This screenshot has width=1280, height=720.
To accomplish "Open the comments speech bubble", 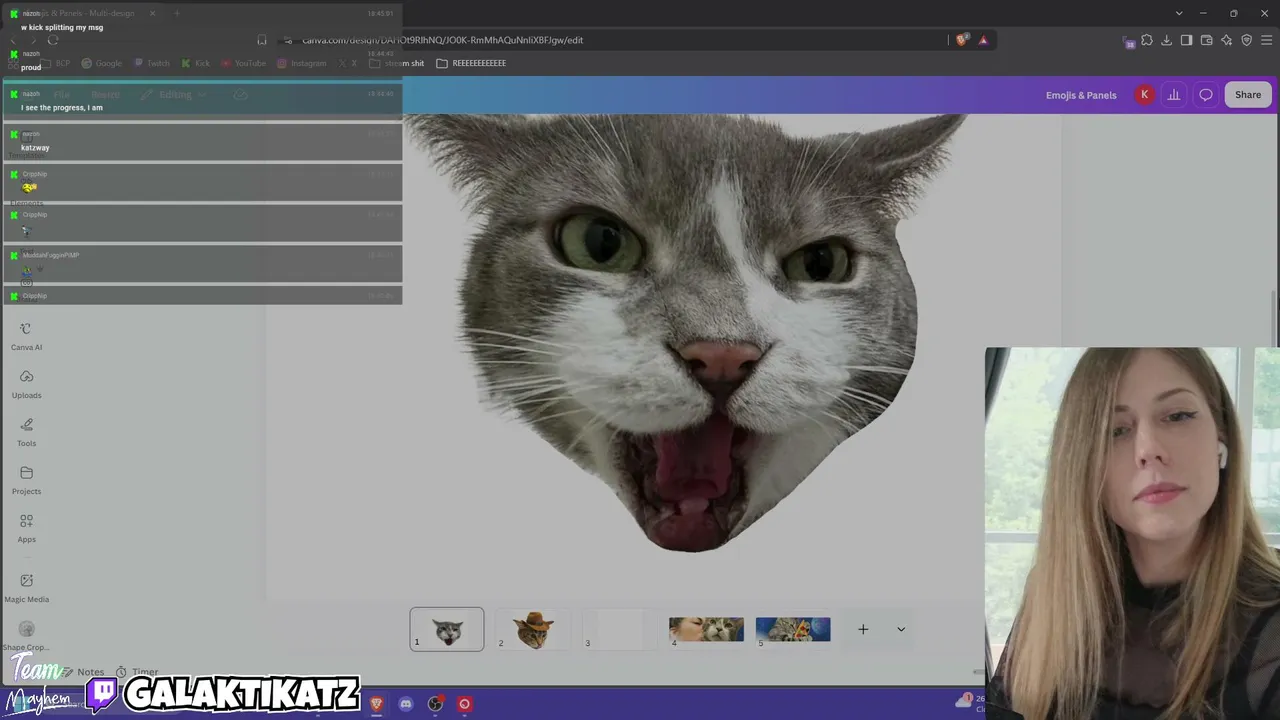I will click(1206, 95).
